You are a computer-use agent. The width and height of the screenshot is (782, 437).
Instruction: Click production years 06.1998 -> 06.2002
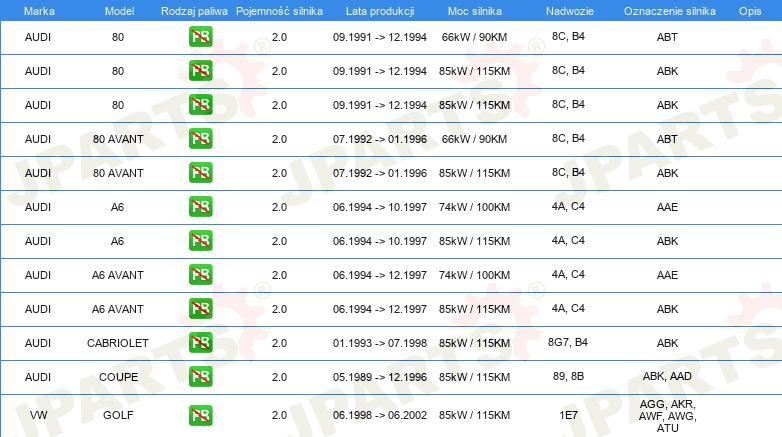[380, 415]
